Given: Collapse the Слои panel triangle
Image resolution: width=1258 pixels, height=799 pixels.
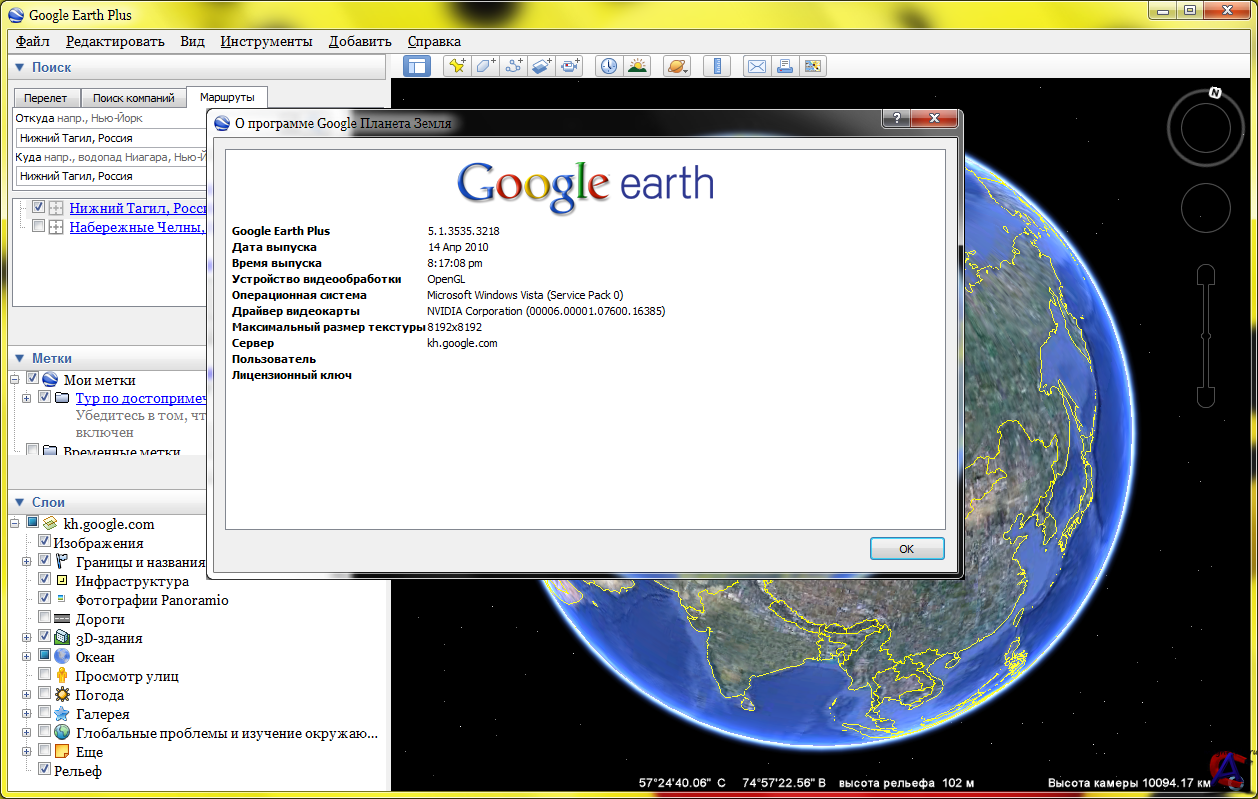Looking at the screenshot, I should 19,502.
